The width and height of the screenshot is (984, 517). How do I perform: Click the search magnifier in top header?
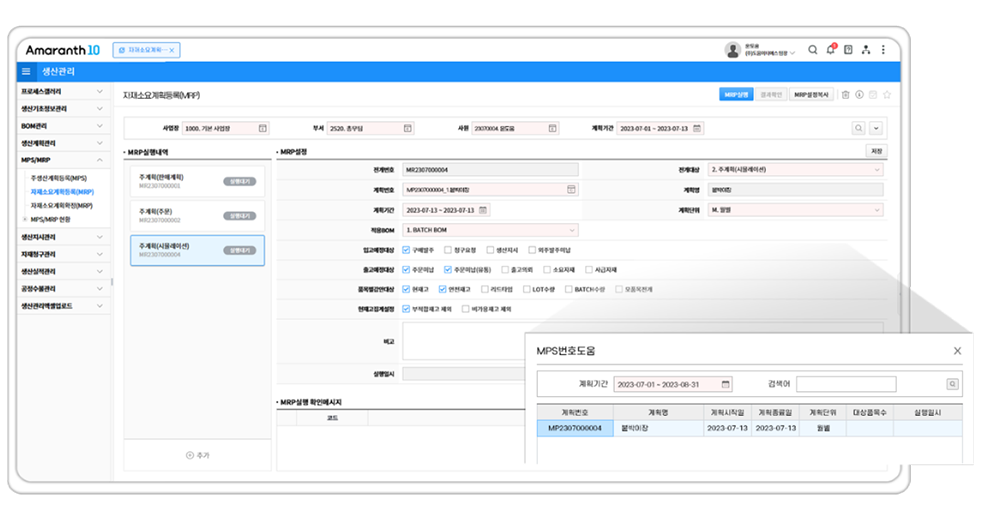tap(812, 49)
